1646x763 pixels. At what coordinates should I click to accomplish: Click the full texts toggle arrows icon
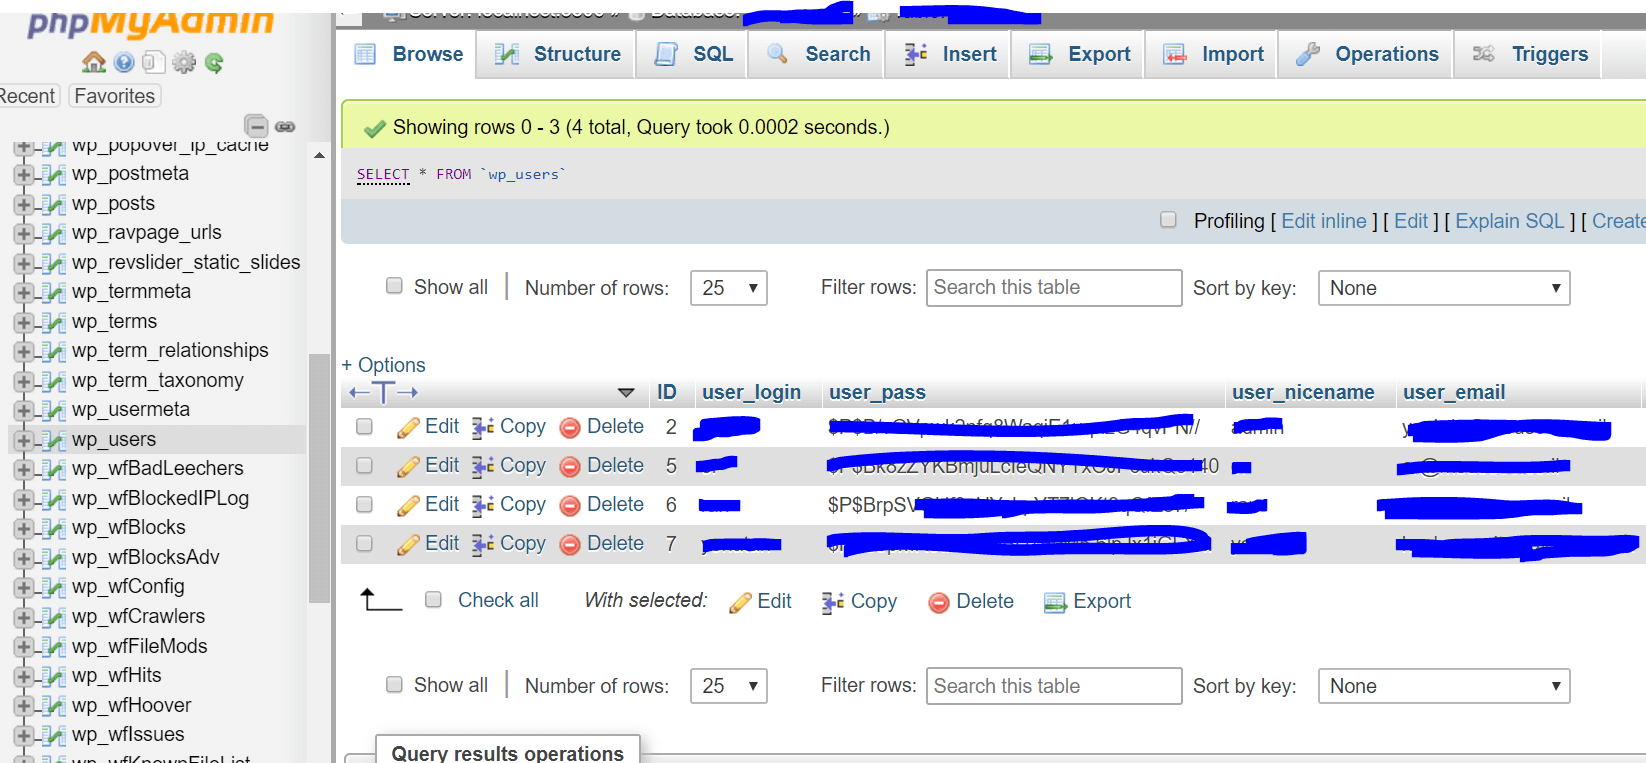pos(383,393)
